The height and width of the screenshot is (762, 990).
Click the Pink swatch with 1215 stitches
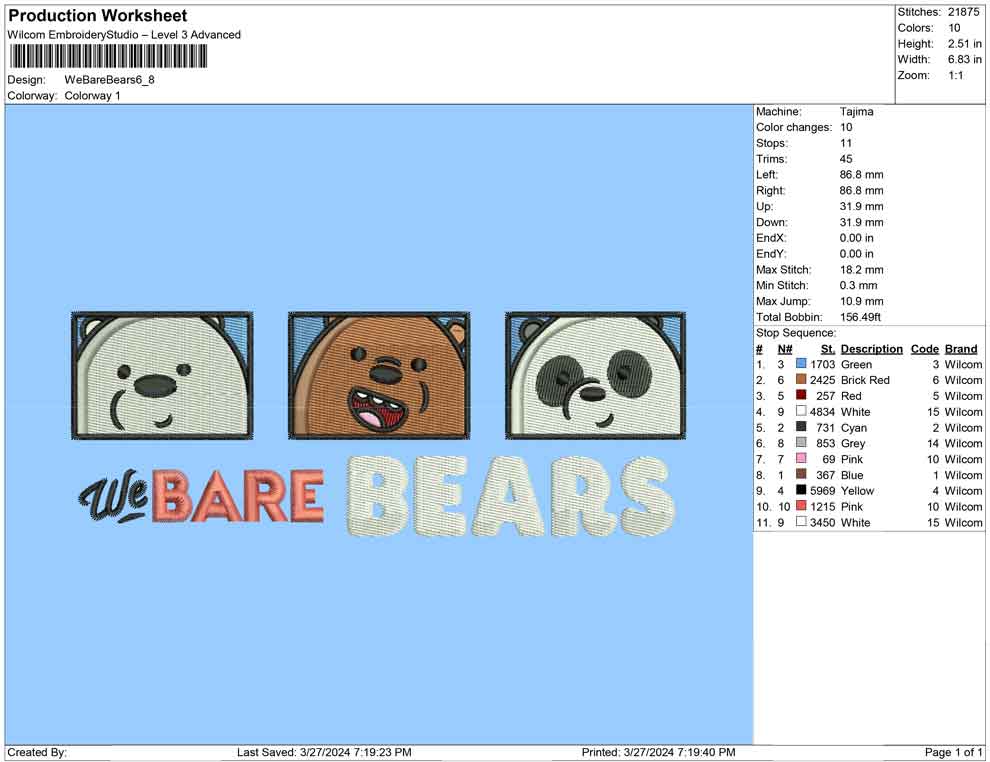point(801,506)
